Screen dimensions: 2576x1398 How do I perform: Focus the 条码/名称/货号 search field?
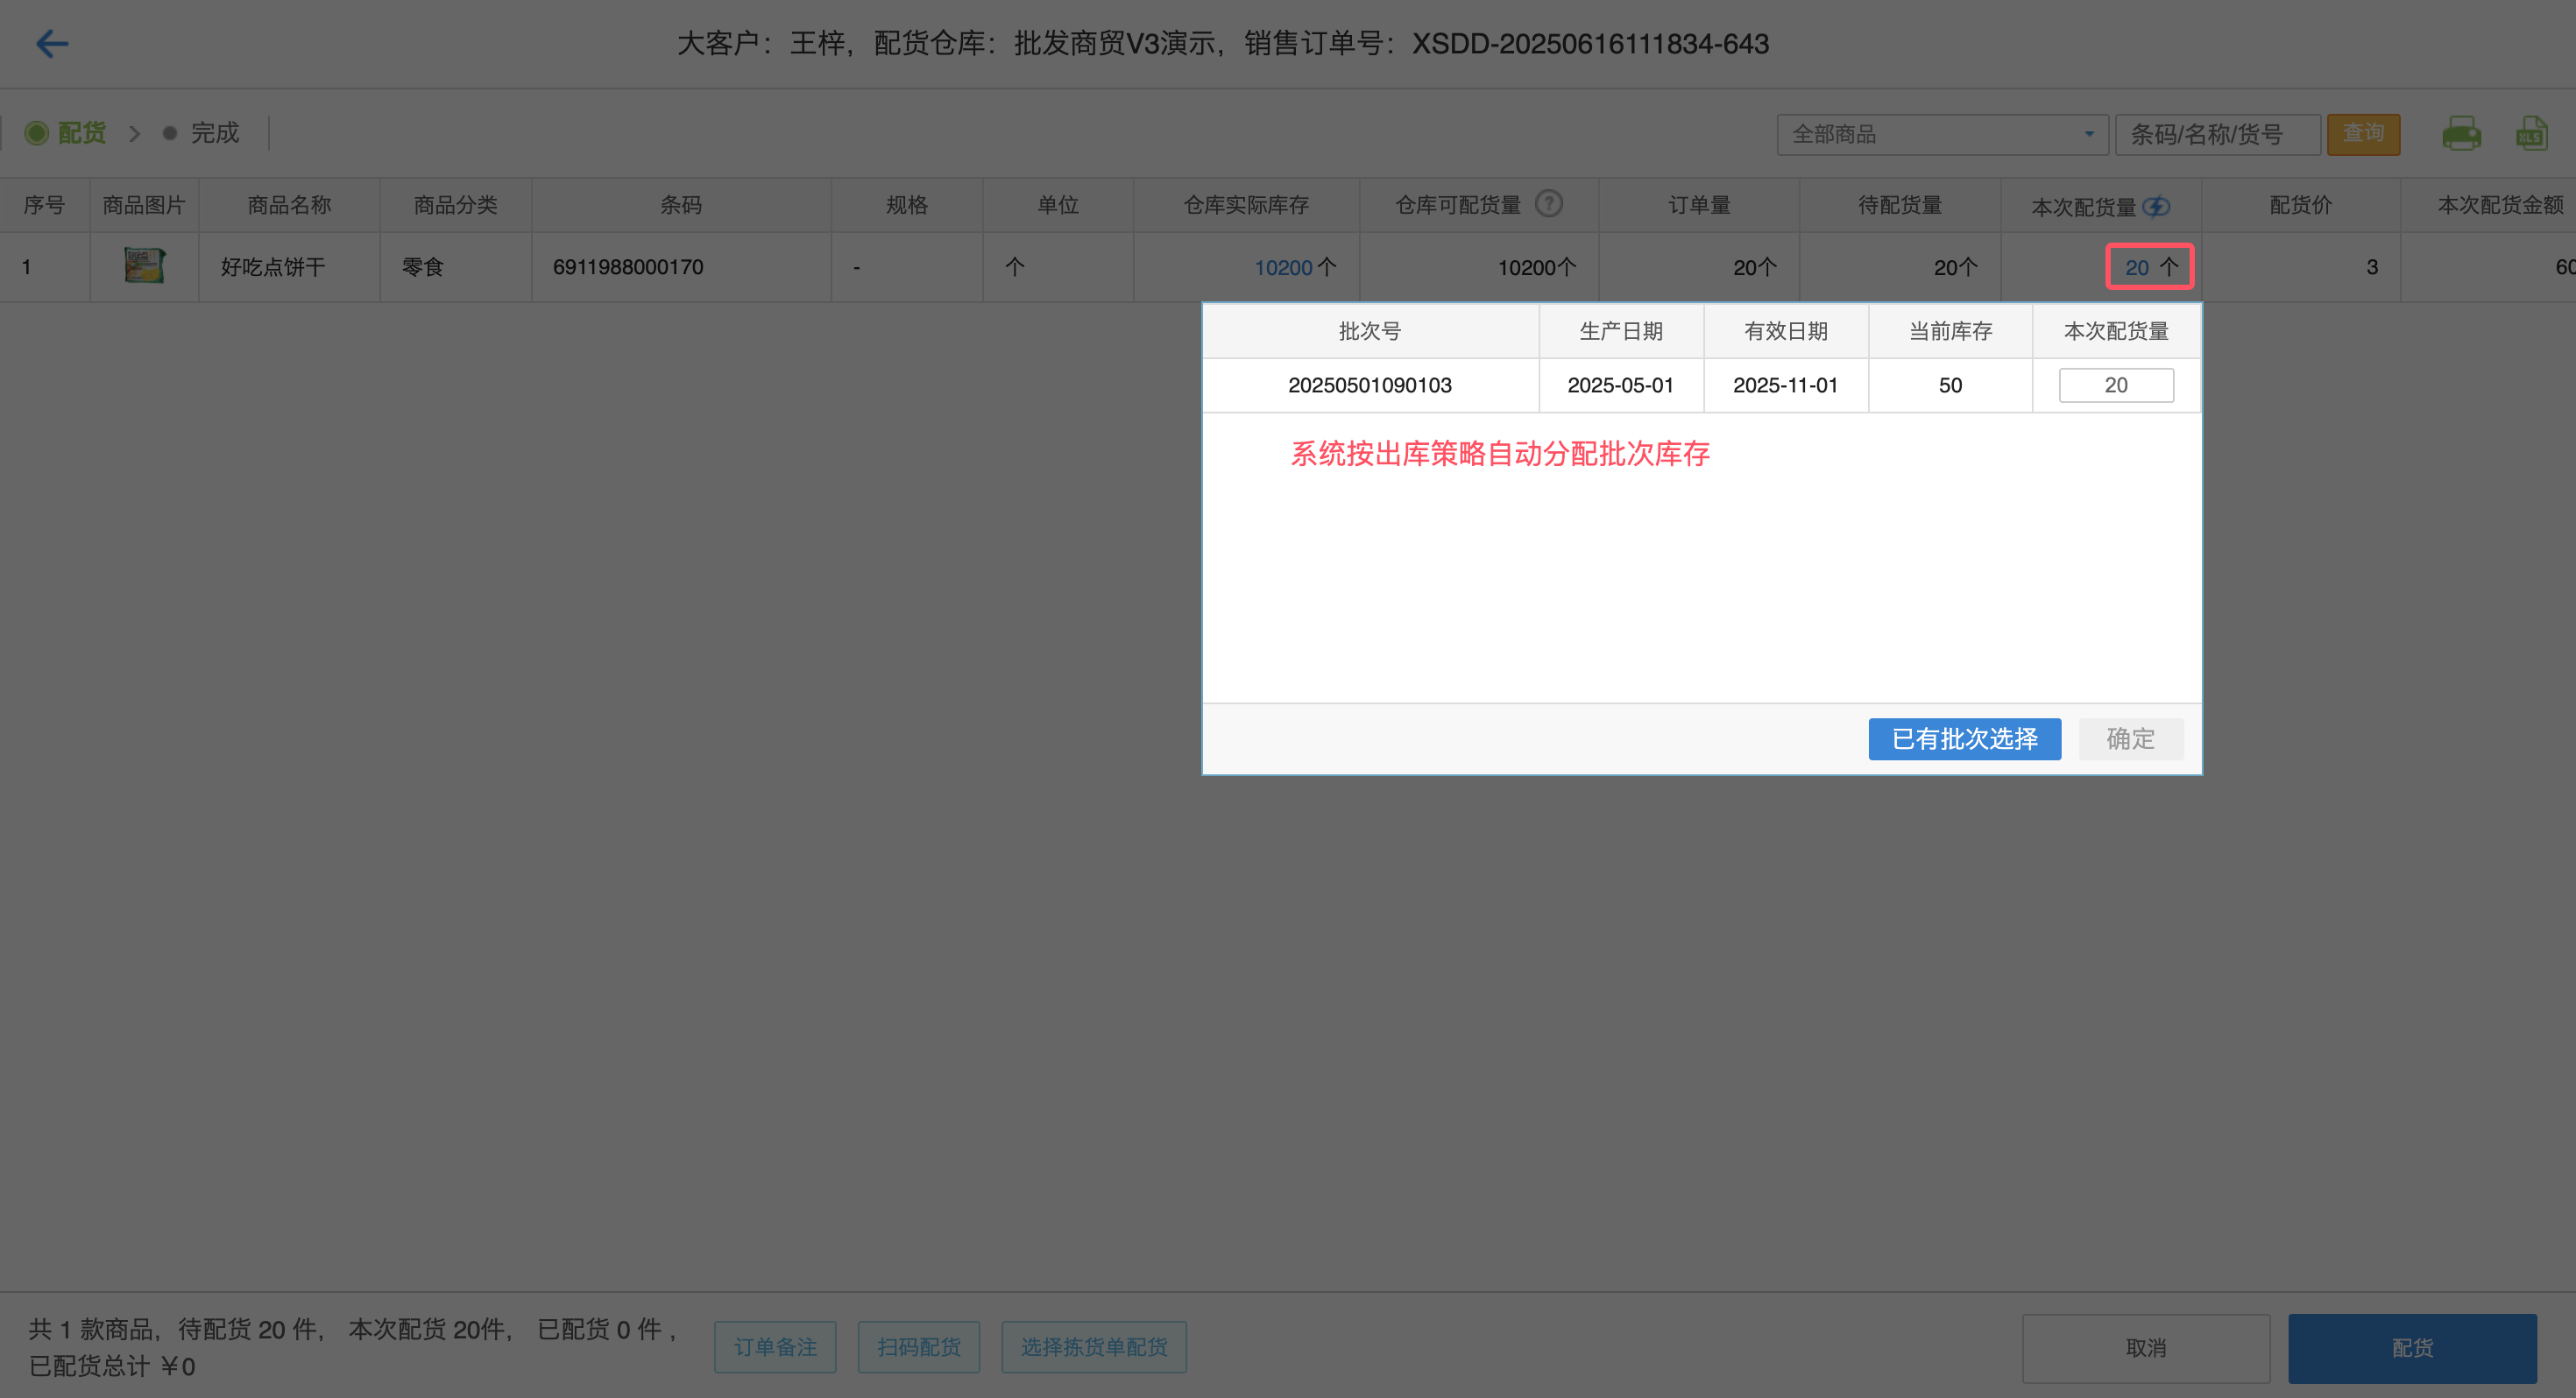(2217, 134)
